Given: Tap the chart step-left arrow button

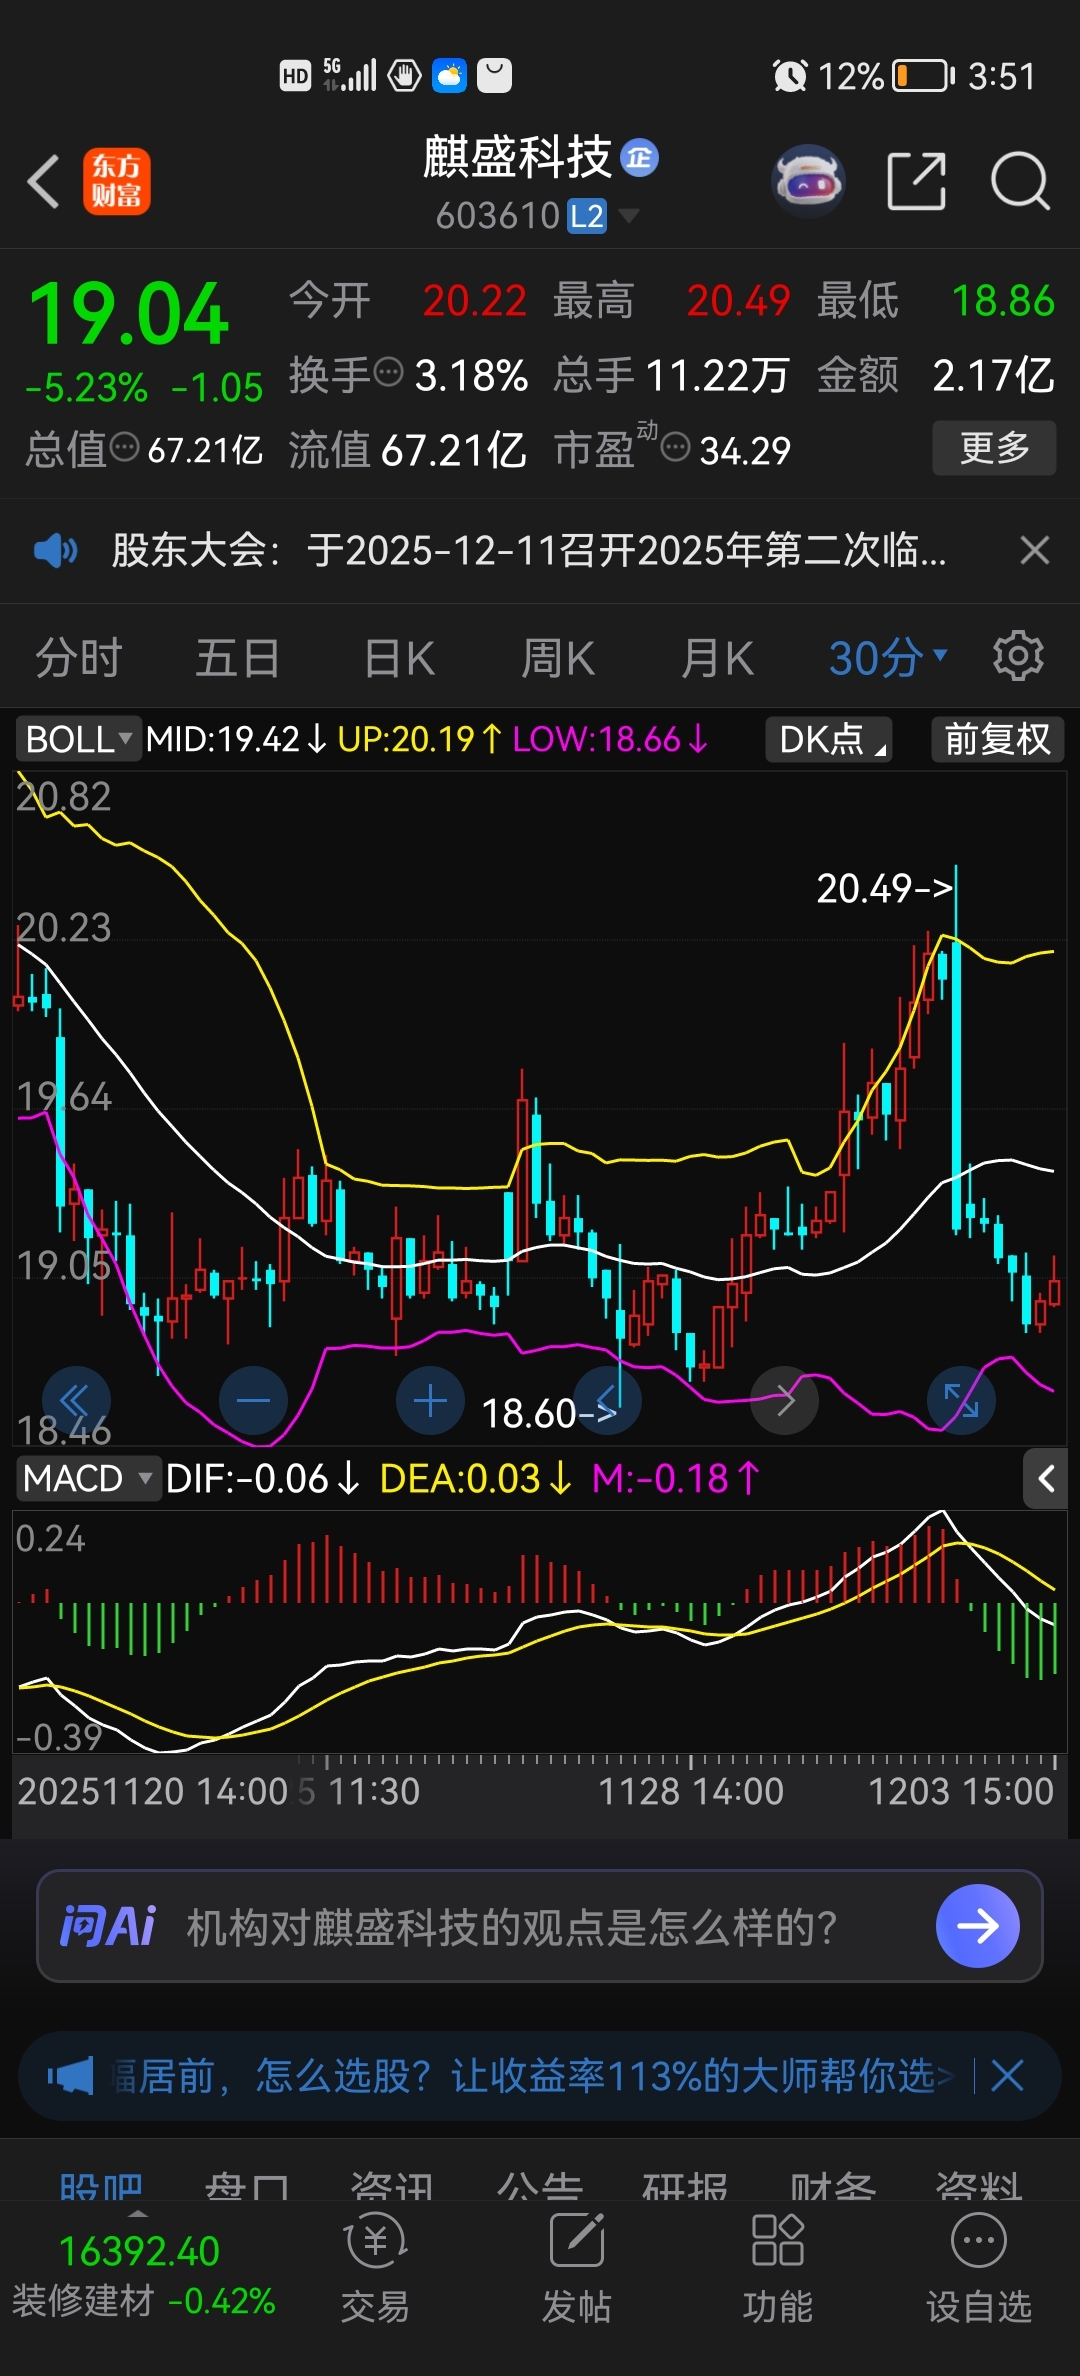Looking at the screenshot, I should pos(607,1400).
